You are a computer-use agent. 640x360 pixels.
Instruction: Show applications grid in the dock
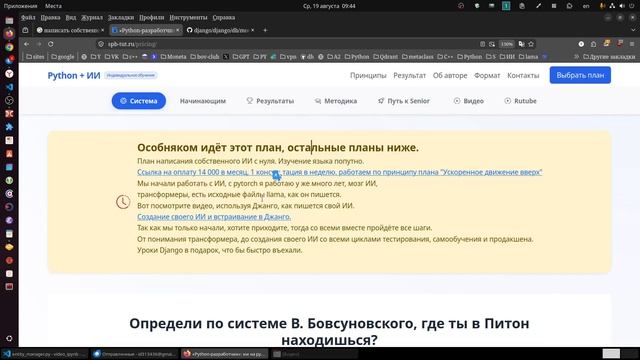(x=9, y=338)
